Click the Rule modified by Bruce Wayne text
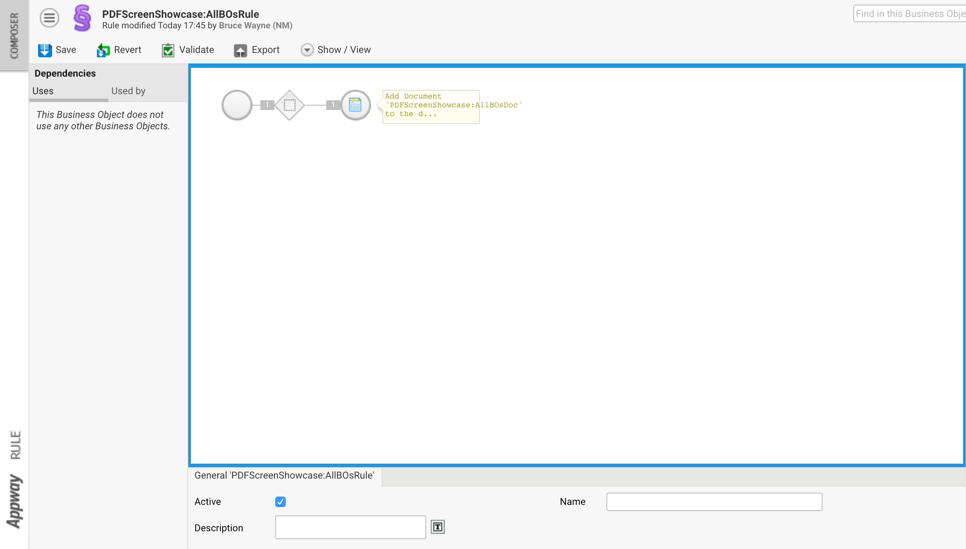Screen dimensions: 966x549 (197, 26)
